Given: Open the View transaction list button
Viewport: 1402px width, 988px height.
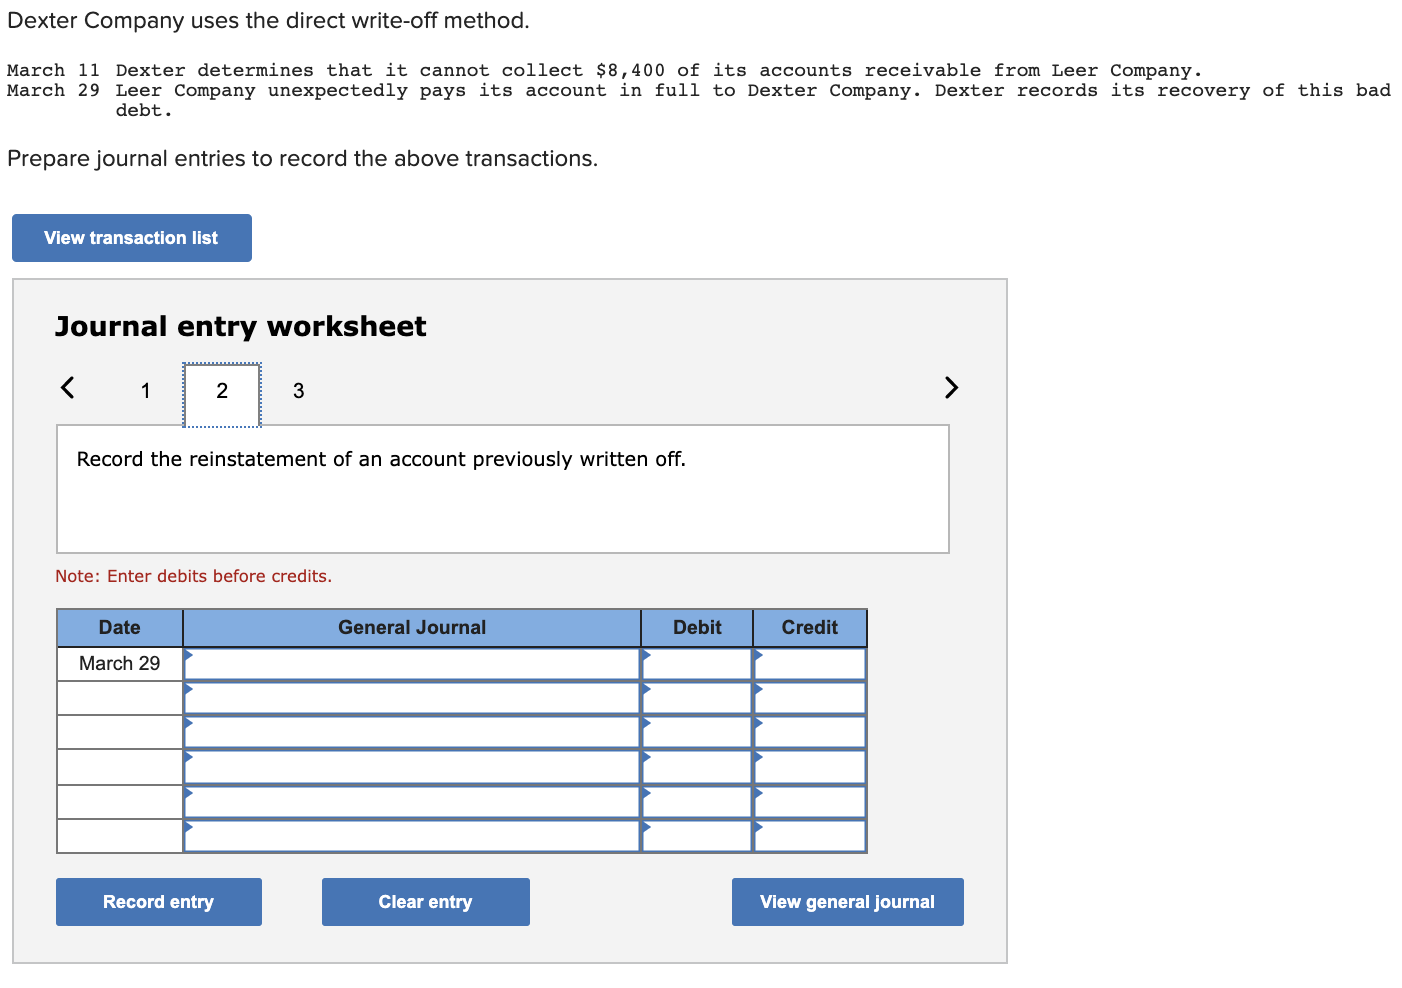Looking at the screenshot, I should pyautogui.click(x=132, y=238).
